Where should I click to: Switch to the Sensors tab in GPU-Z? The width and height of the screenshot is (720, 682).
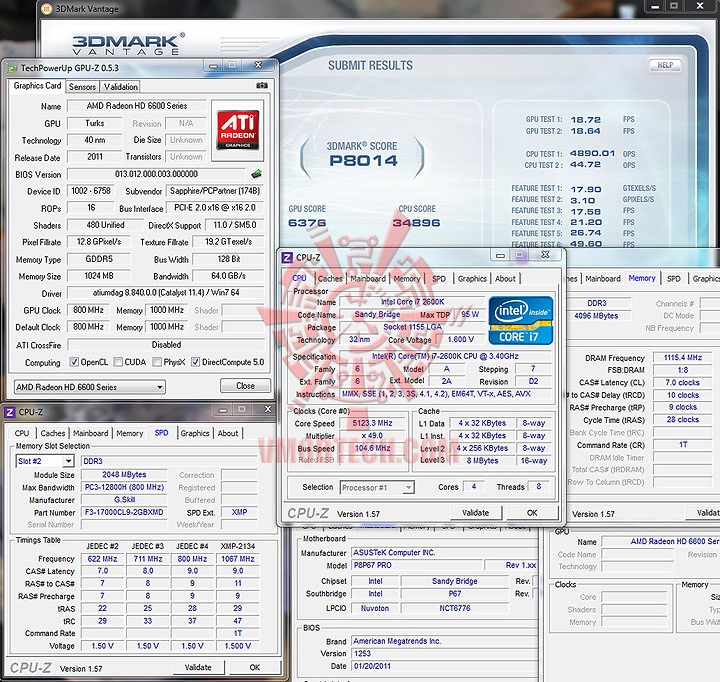coord(82,87)
